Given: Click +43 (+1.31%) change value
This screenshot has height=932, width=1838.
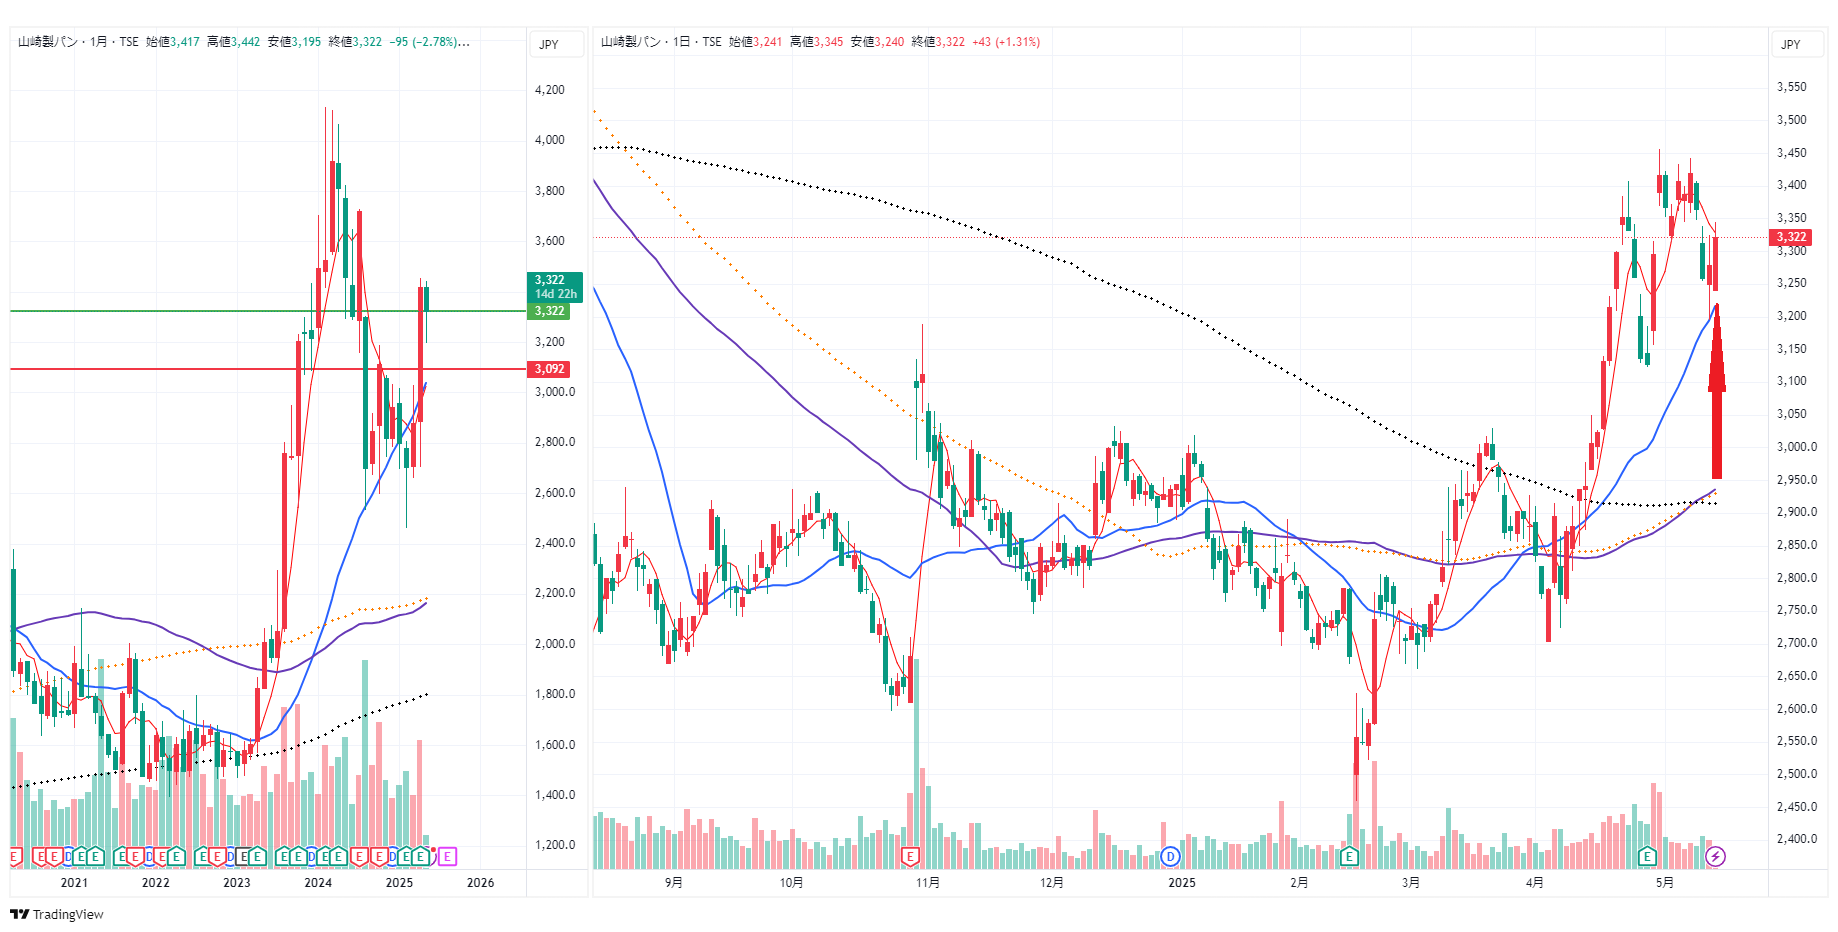Looking at the screenshot, I should coord(1006,42).
